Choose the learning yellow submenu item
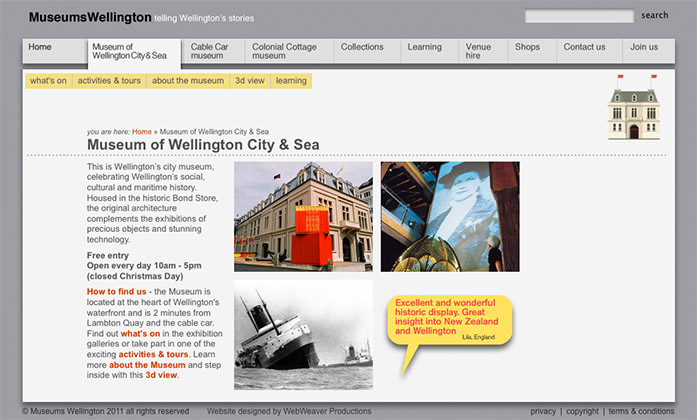 (291, 81)
